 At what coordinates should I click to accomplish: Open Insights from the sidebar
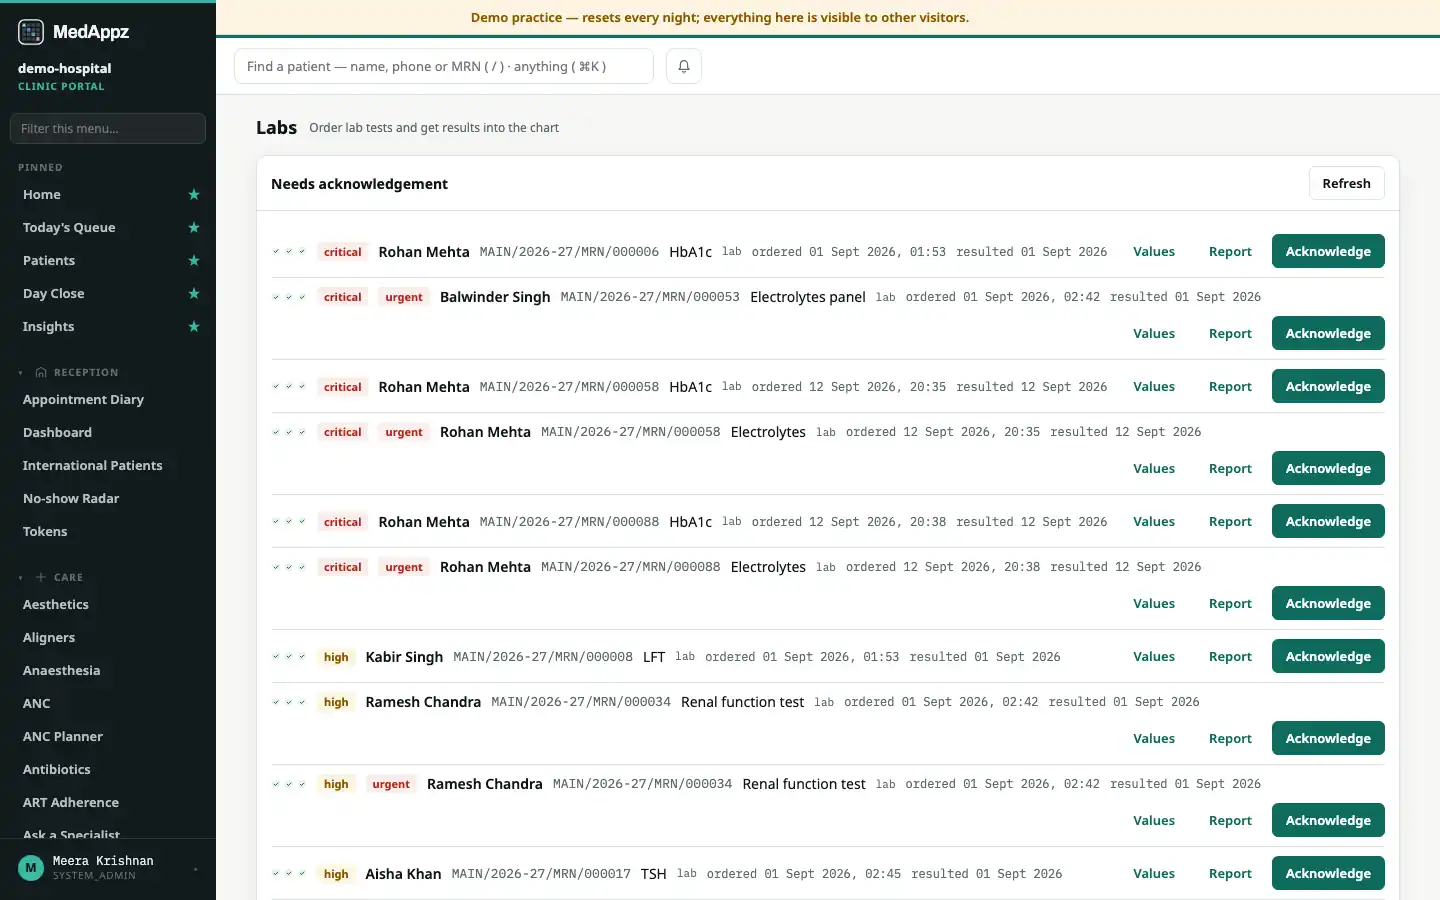[x=48, y=327]
